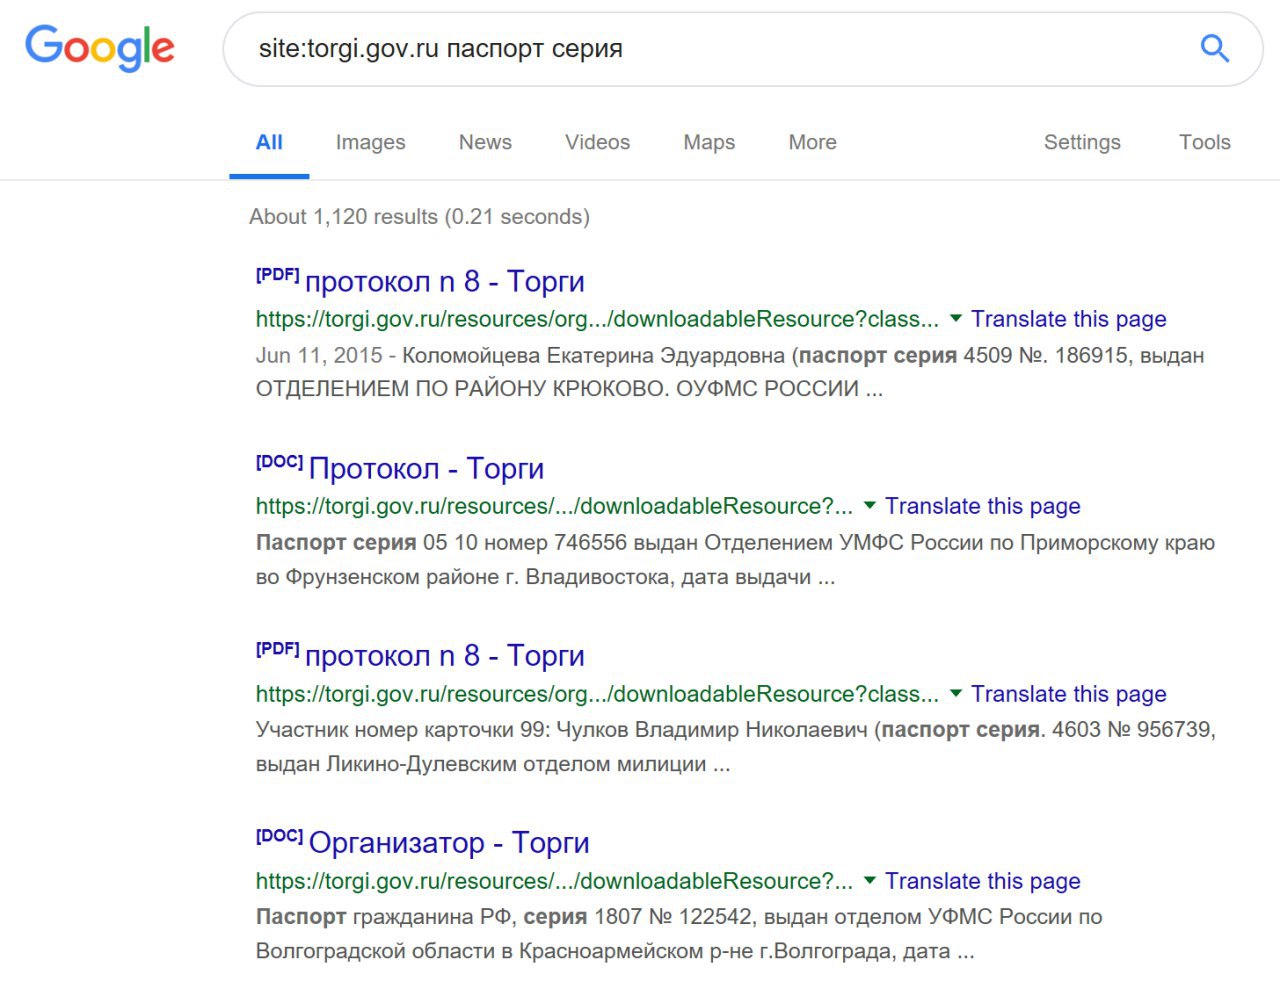
Task: Click the snippet starting 'Паспорт серия 05 10'
Action: [x=735, y=560]
